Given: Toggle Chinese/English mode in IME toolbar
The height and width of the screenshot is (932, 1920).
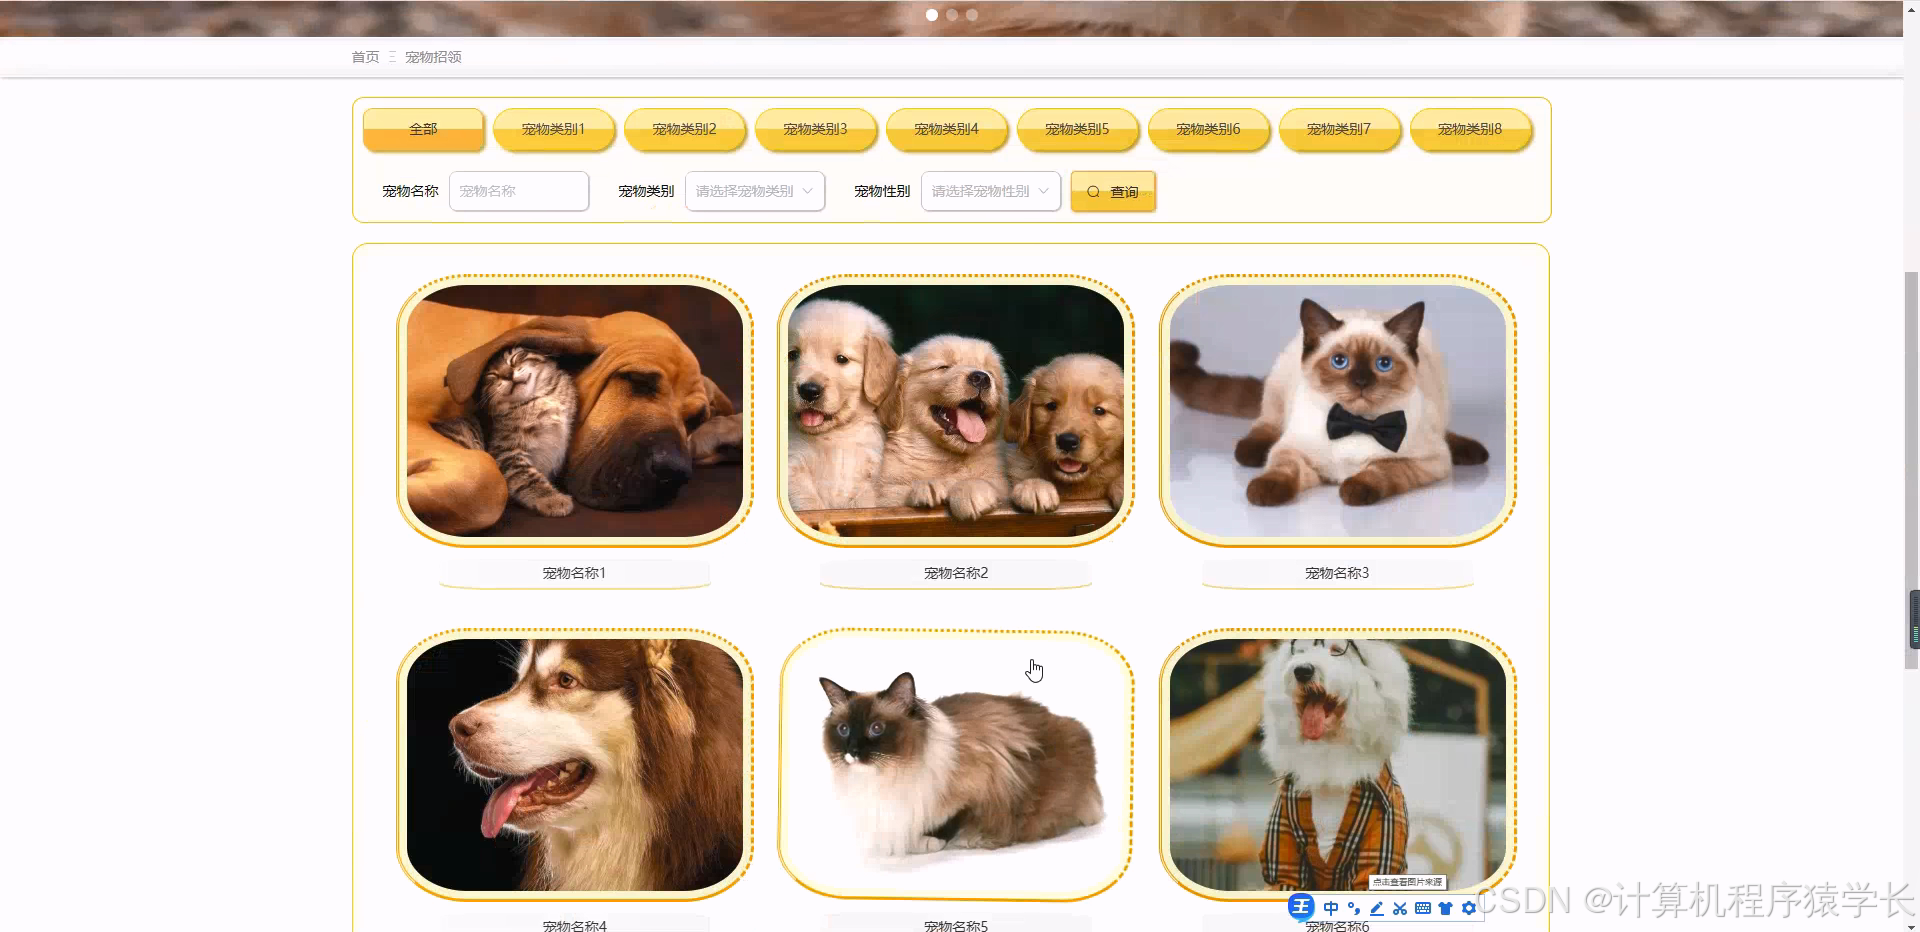Looking at the screenshot, I should (x=1331, y=908).
